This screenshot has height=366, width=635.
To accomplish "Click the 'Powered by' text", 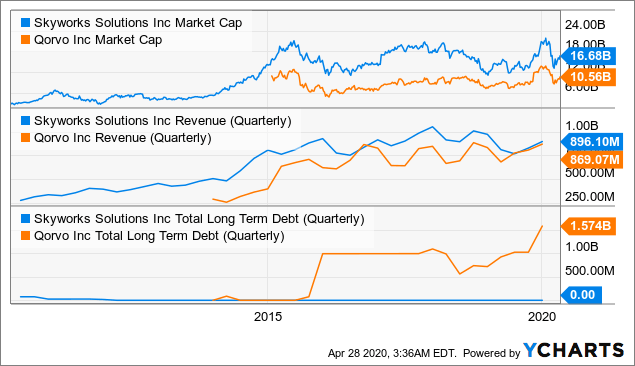I will point(491,353).
